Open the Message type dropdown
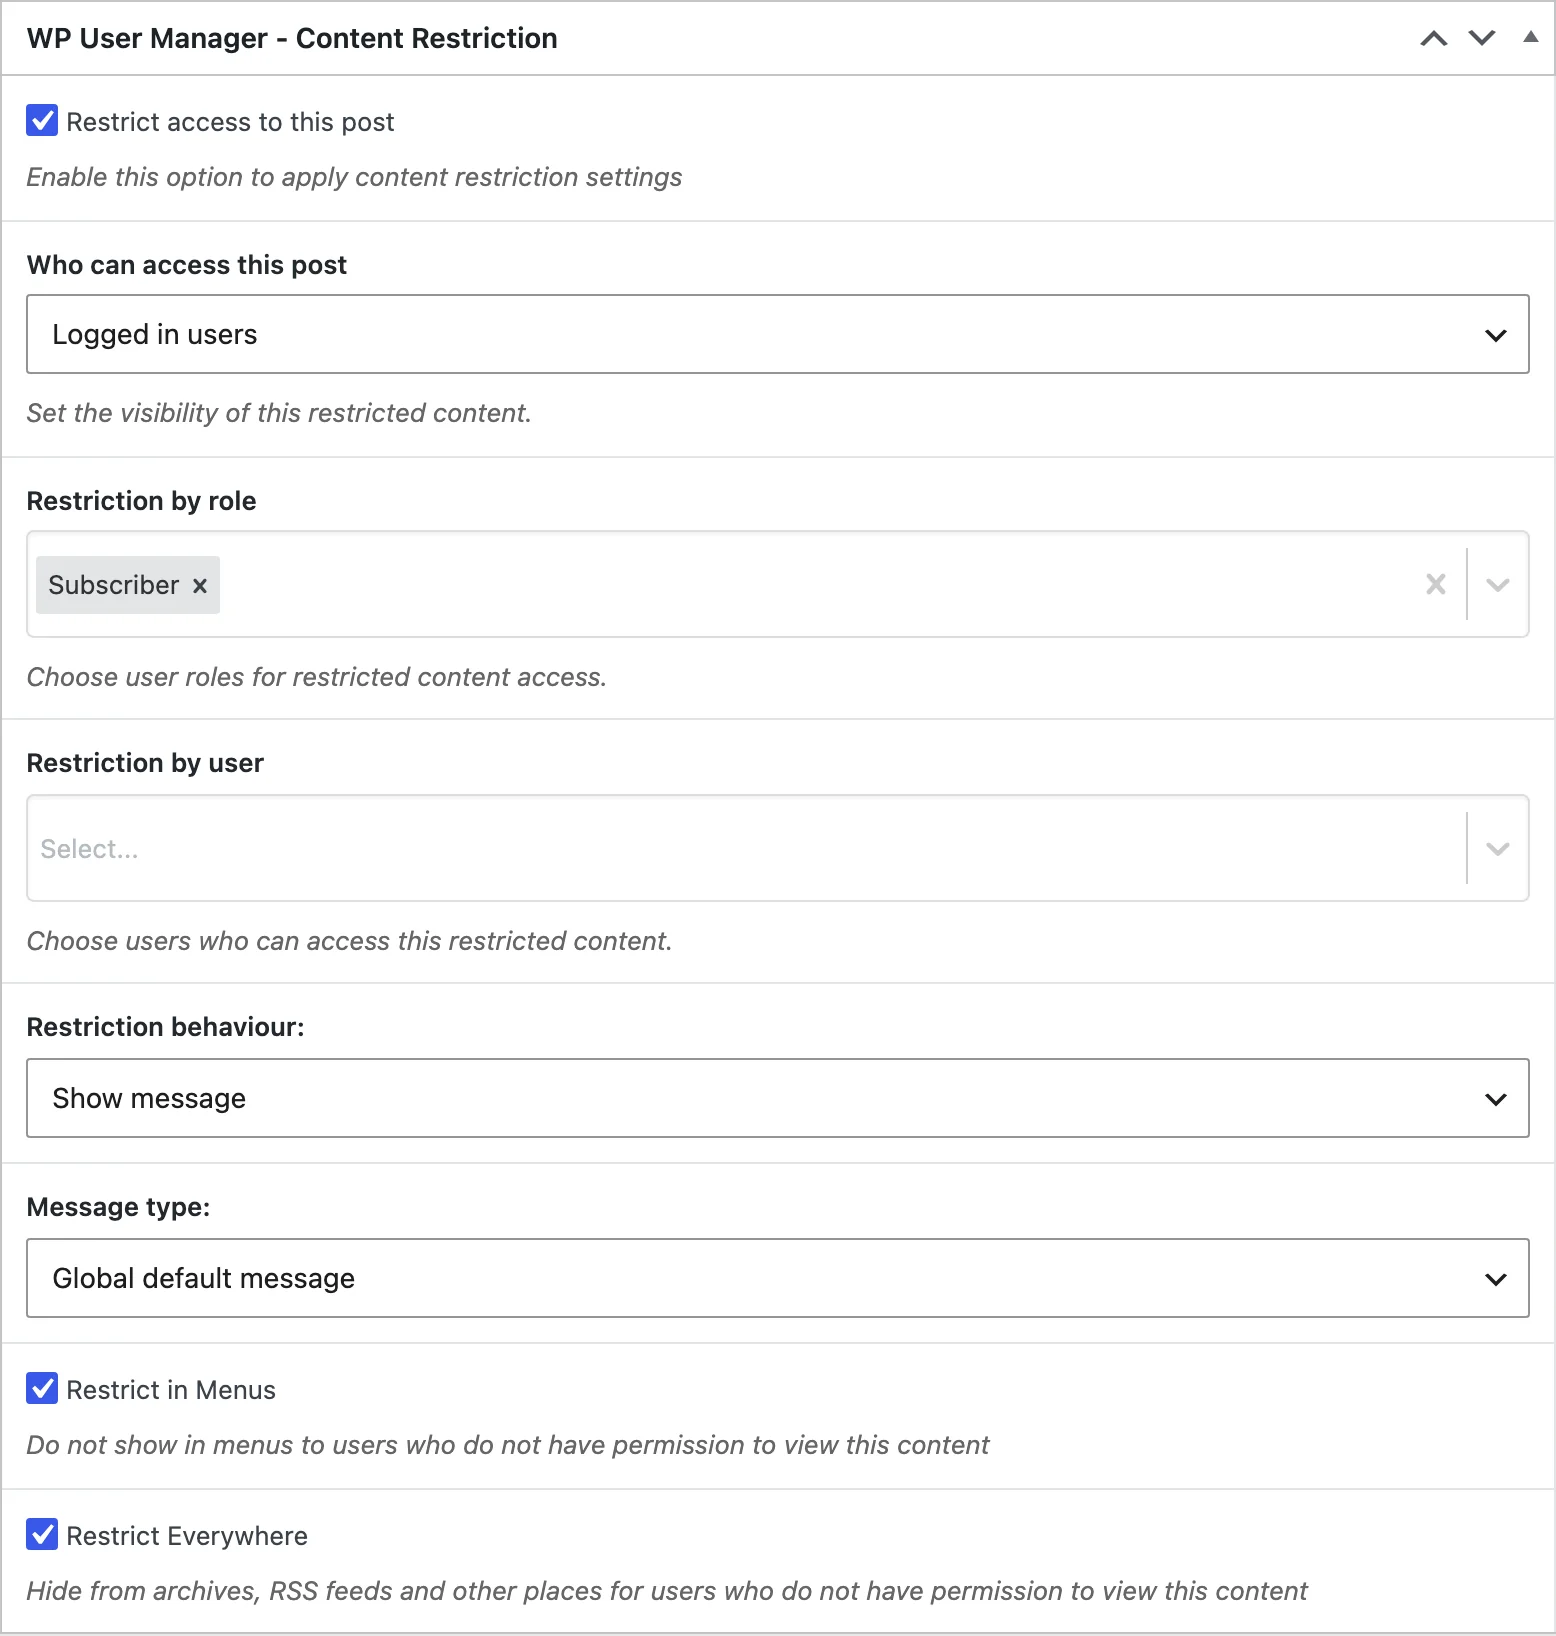This screenshot has height=1636, width=1556. click(x=778, y=1278)
